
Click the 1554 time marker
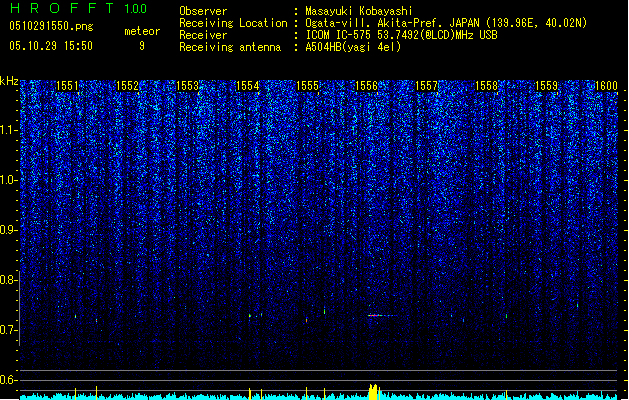[x=248, y=86]
